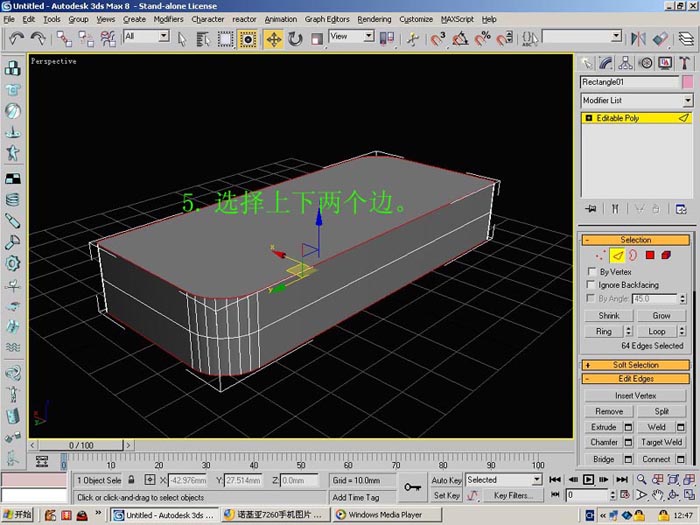Collapse the Selection rollout header

tap(635, 240)
